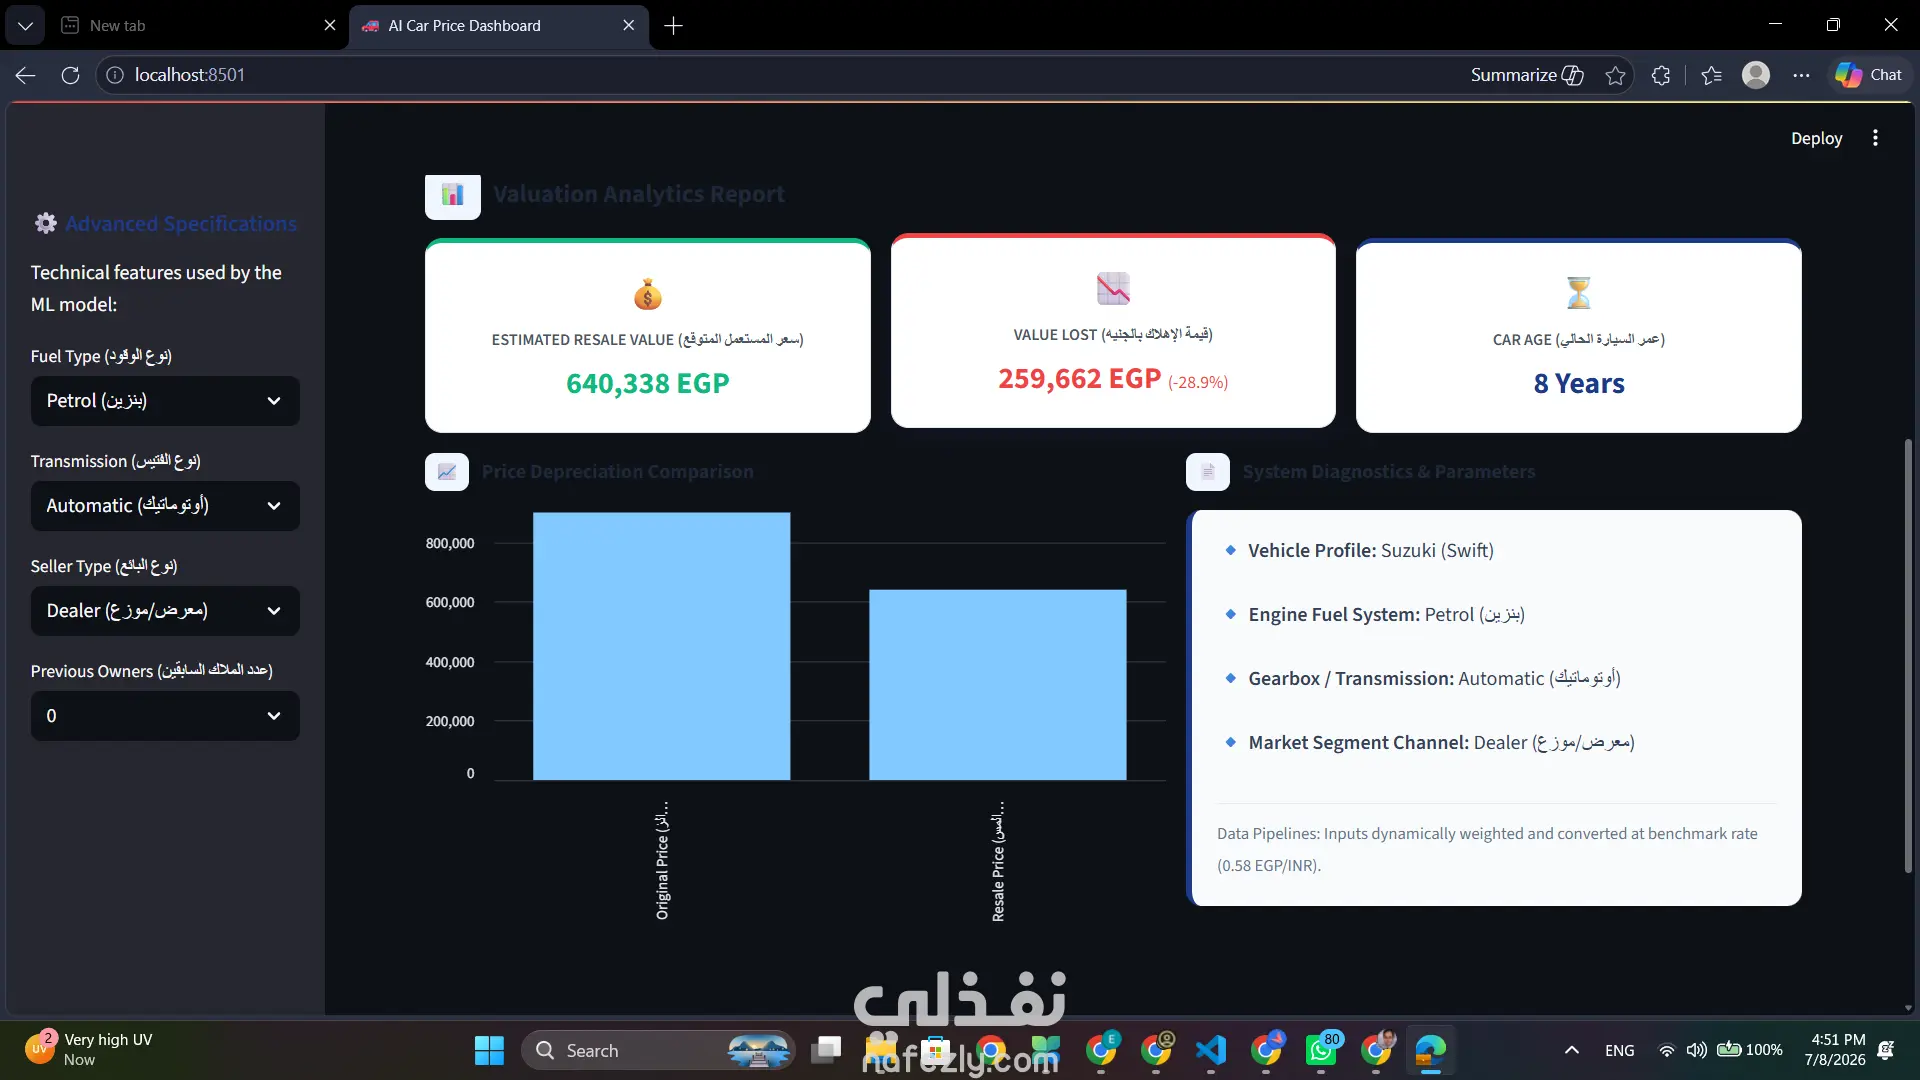Click the Engine Fuel System line
The image size is (1920, 1080).
1386,615
